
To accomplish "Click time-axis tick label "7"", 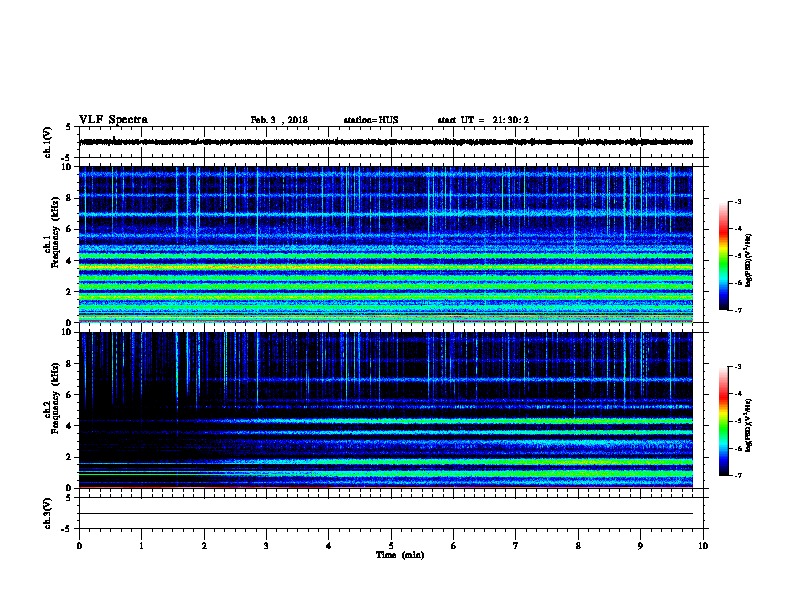I will click(x=516, y=546).
